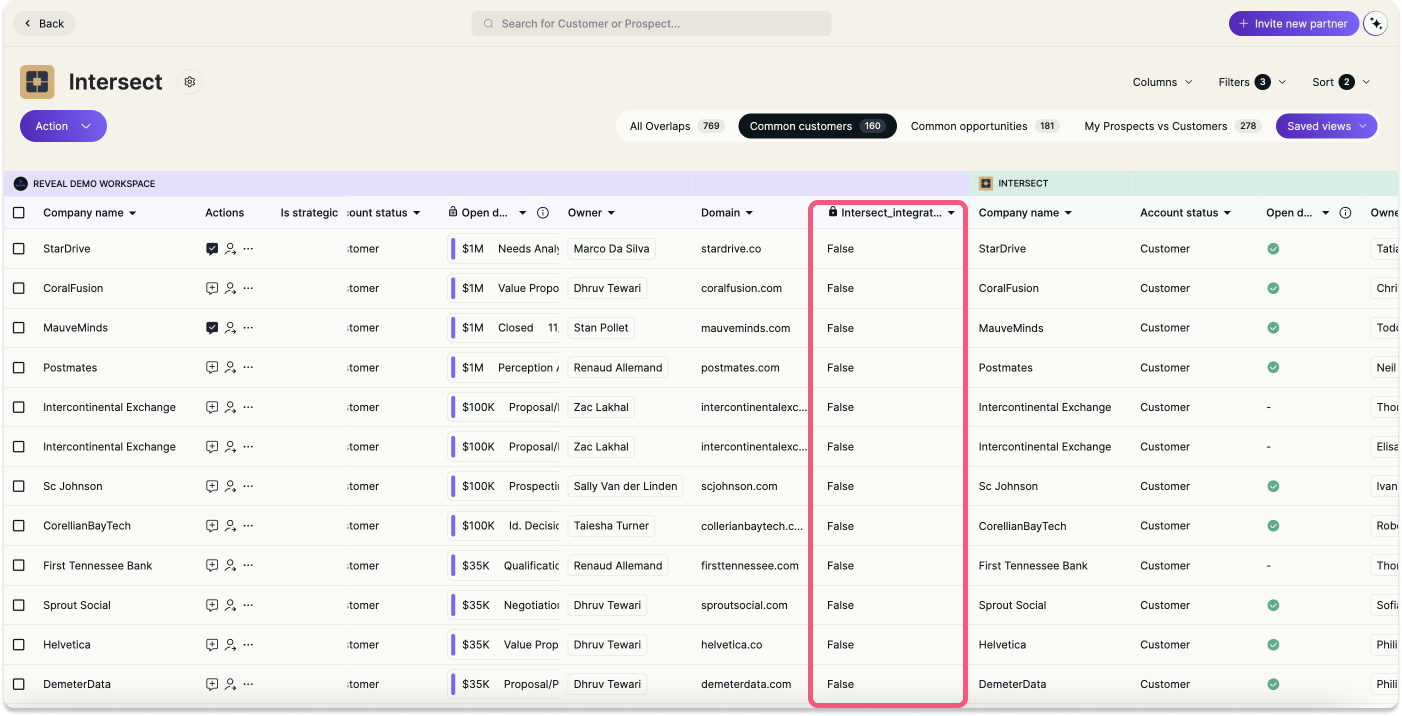
Task: Click the assign person icon for CoralFusion
Action: (x=230, y=288)
